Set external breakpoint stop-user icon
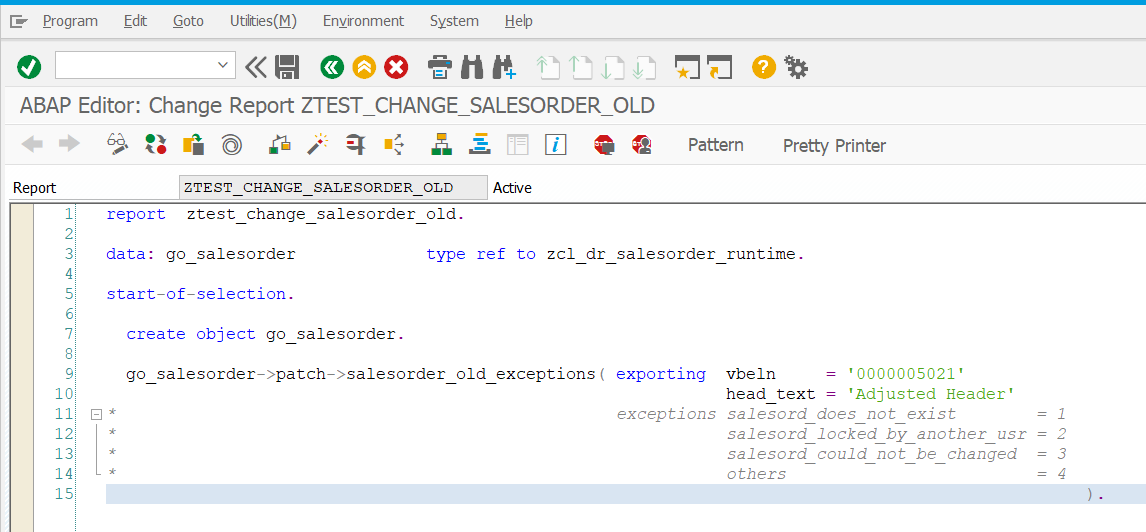Image resolution: width=1146 pixels, height=532 pixels. click(642, 145)
